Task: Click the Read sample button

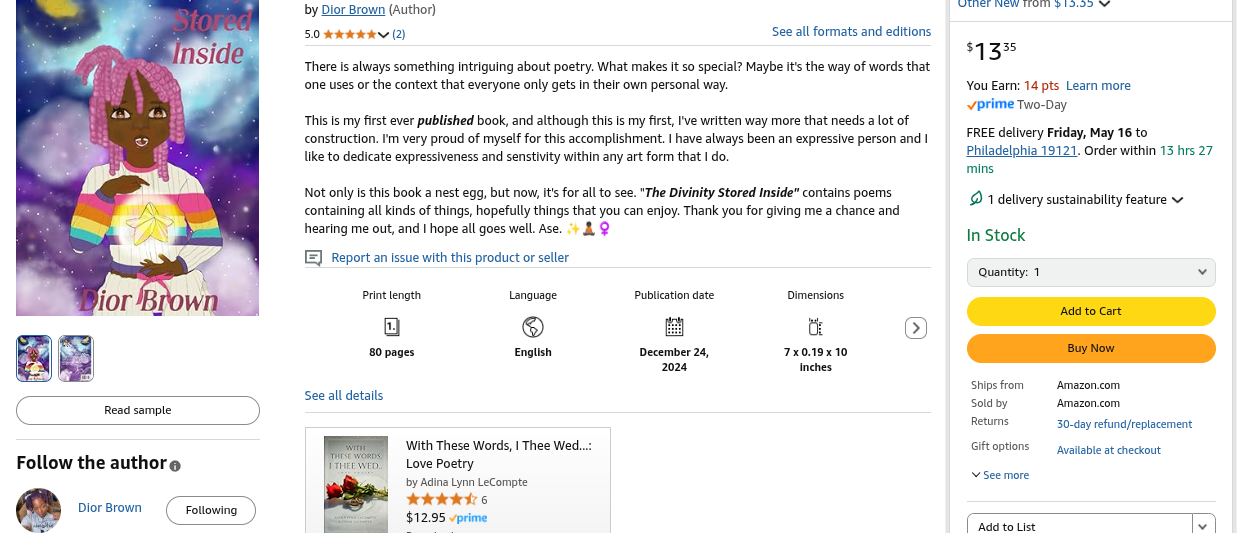Action: pos(138,410)
